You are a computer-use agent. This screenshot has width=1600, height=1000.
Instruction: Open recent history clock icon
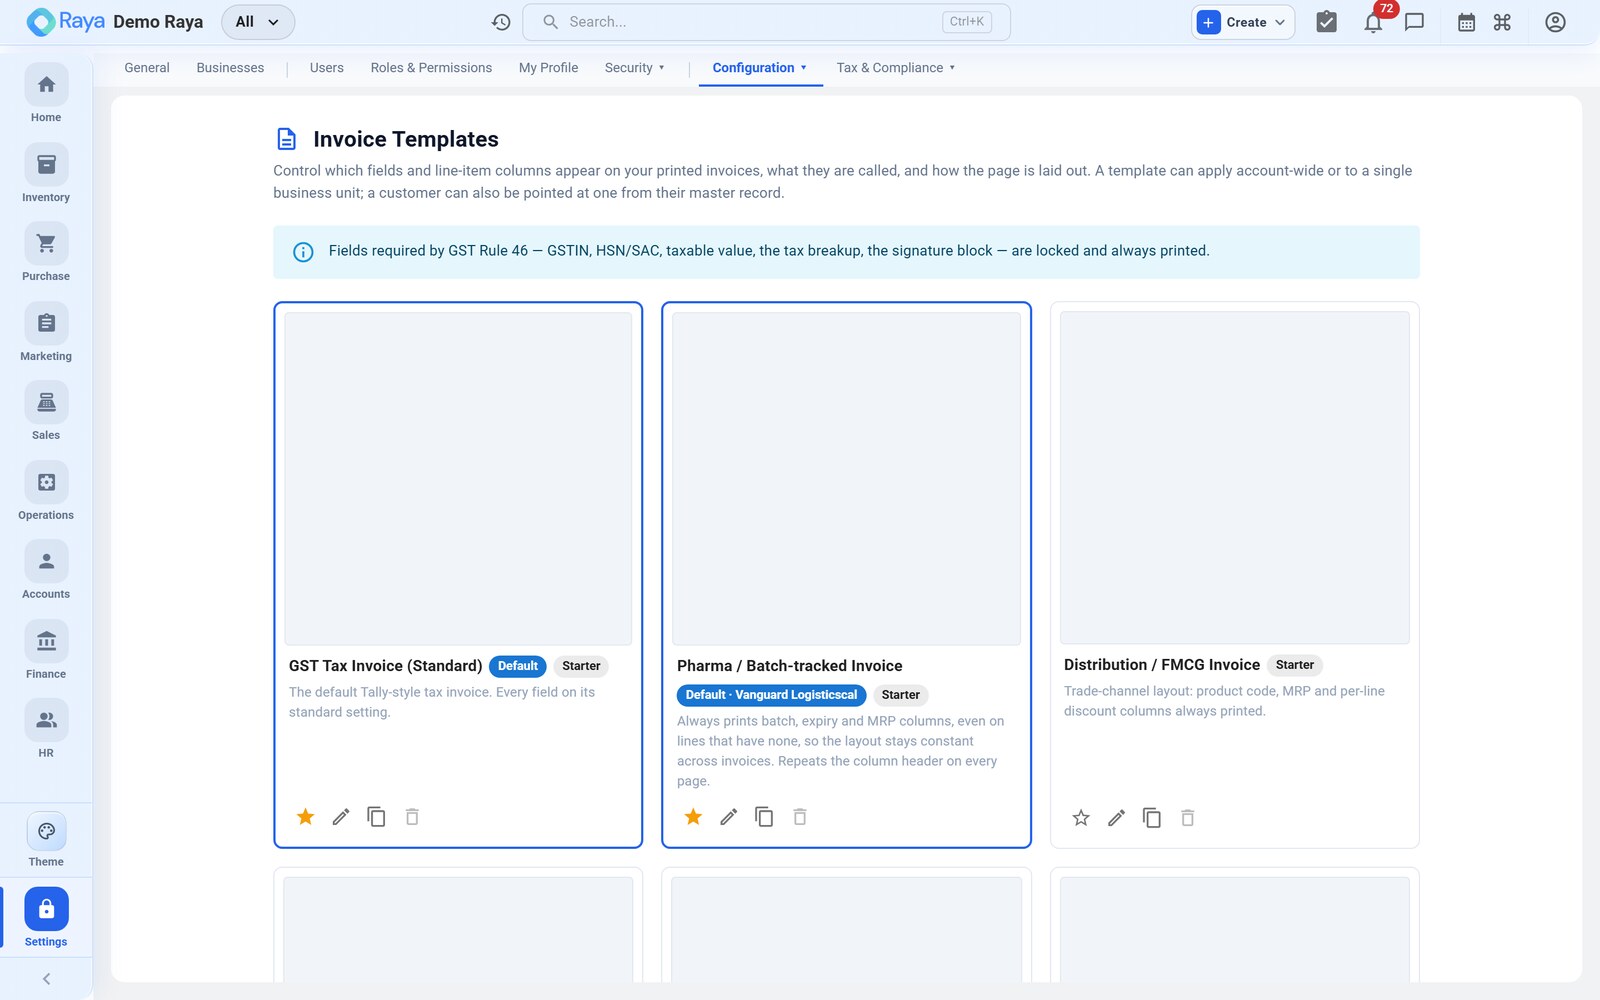point(501,22)
